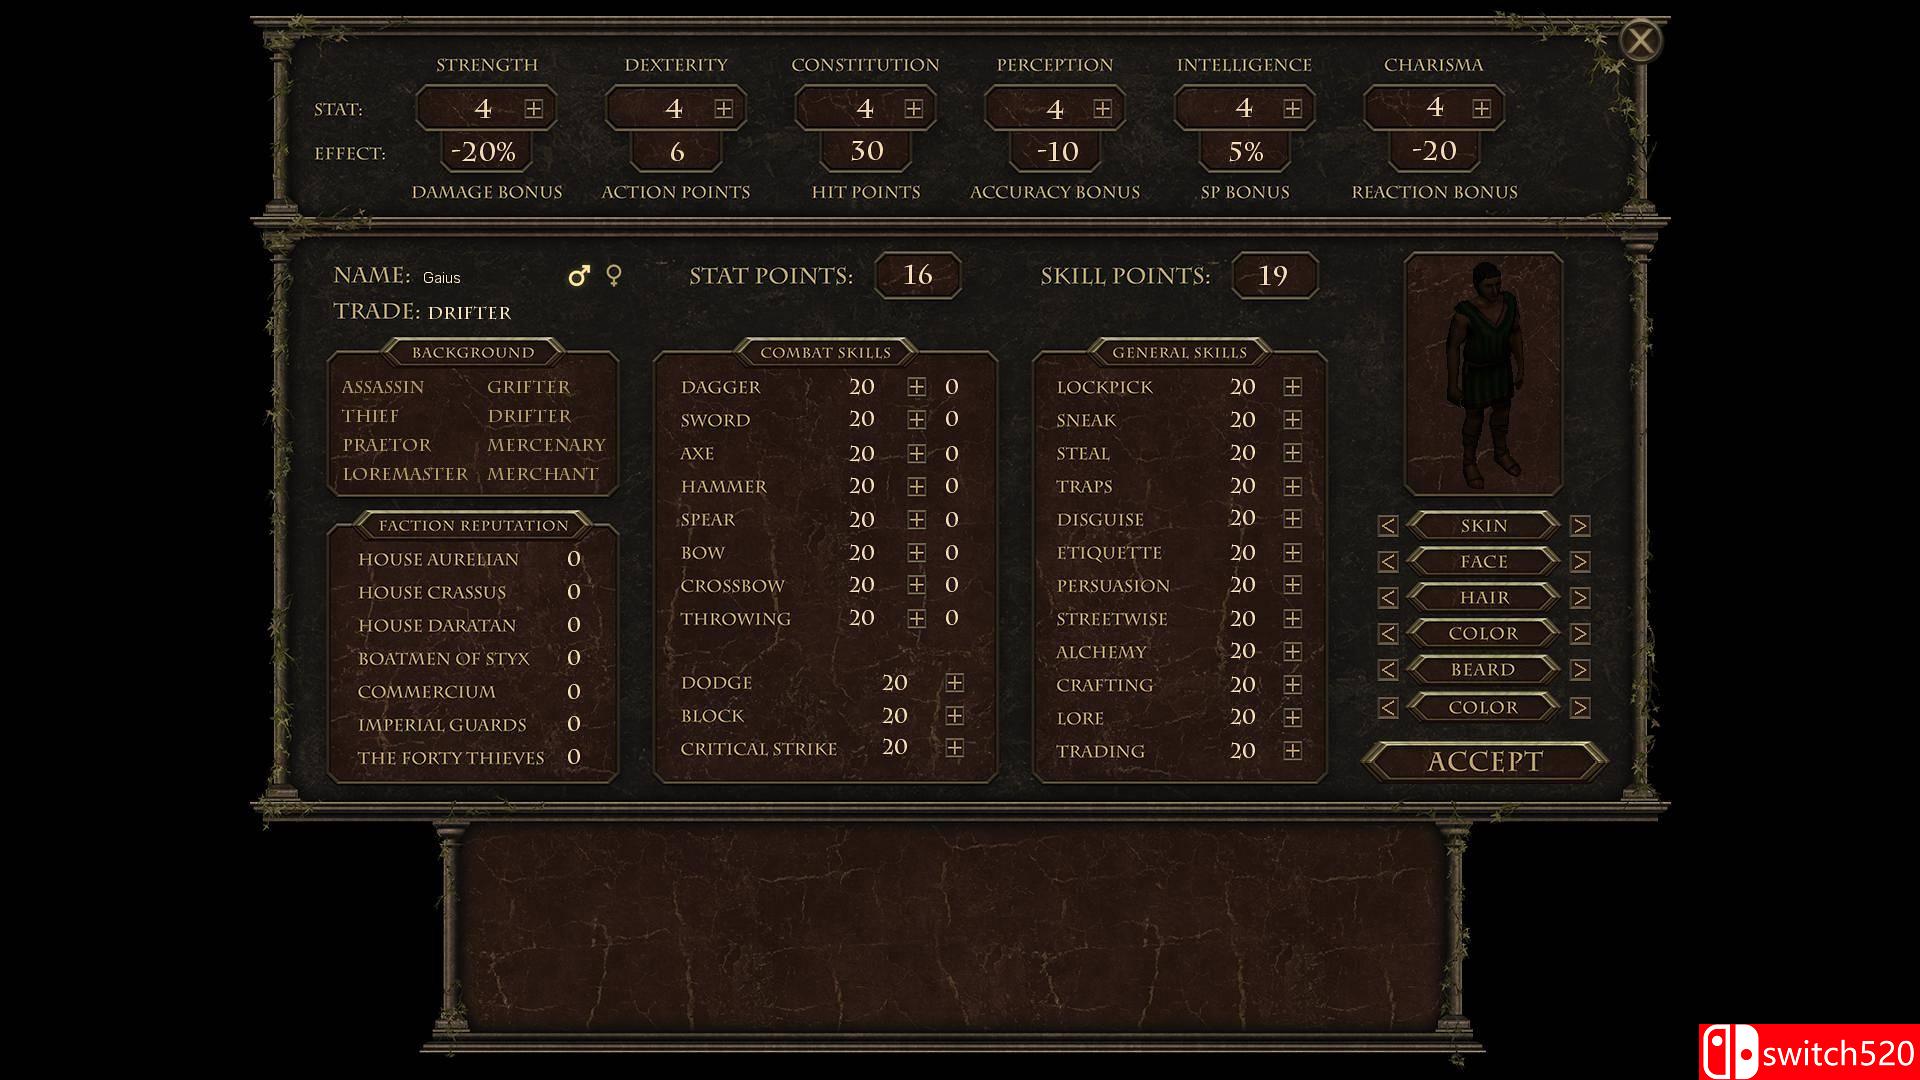1920x1080 pixels.
Task: Raise Dagger skill using its plus icon
Action: click(x=916, y=387)
